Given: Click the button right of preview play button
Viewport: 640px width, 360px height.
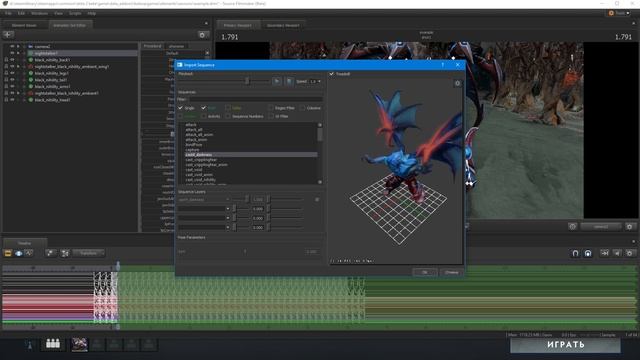Looking at the screenshot, I should click(289, 81).
